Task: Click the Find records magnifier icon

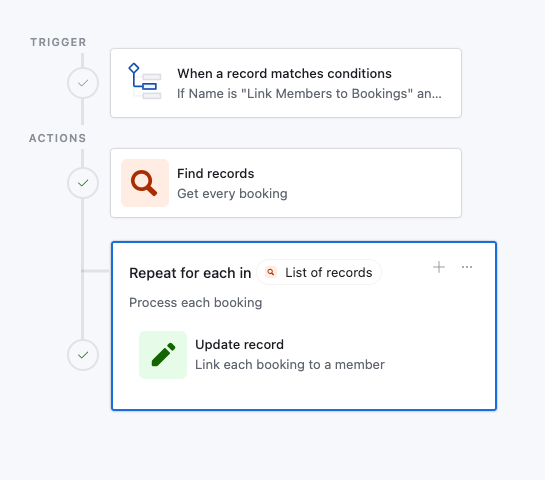Action: pos(145,183)
